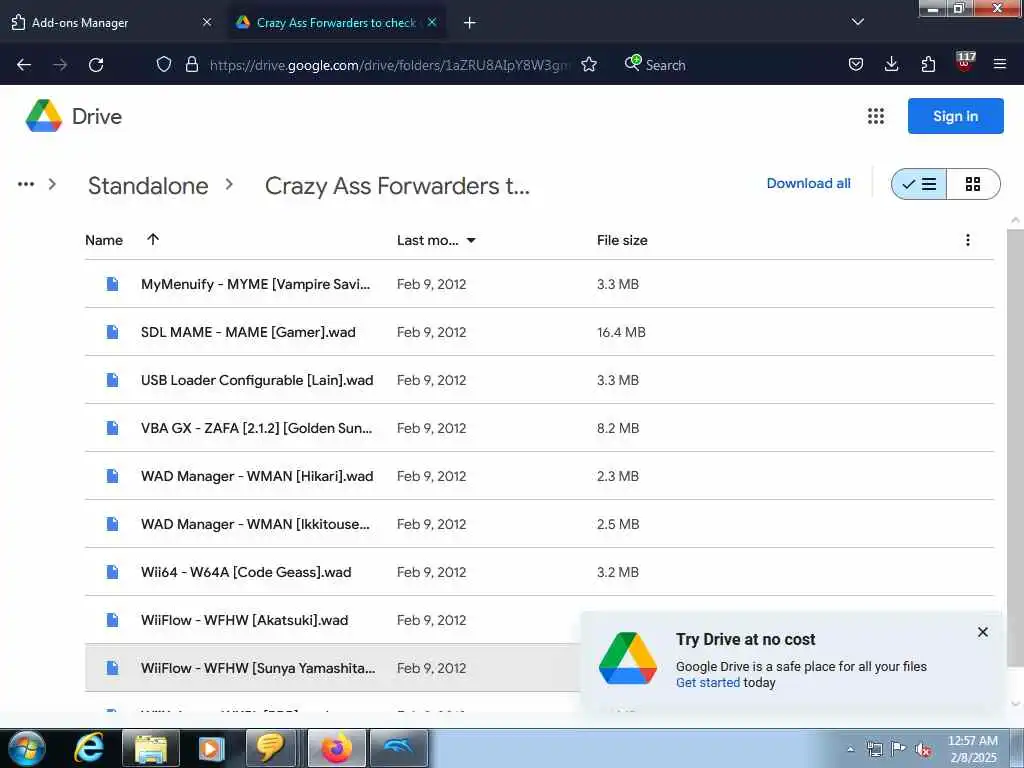Open the Google apps grid
The height and width of the screenshot is (768, 1024).
pos(876,116)
